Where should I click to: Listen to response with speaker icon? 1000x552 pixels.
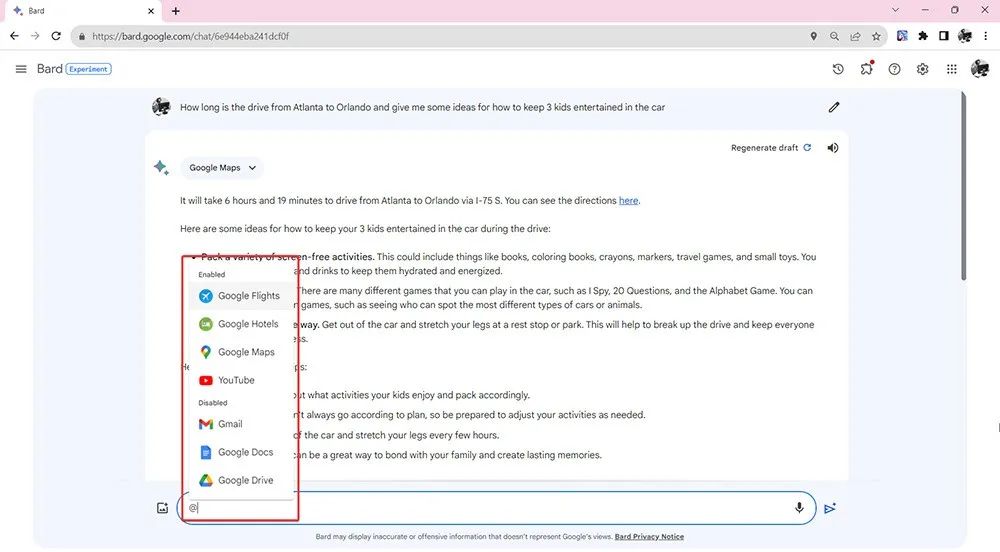(x=833, y=148)
